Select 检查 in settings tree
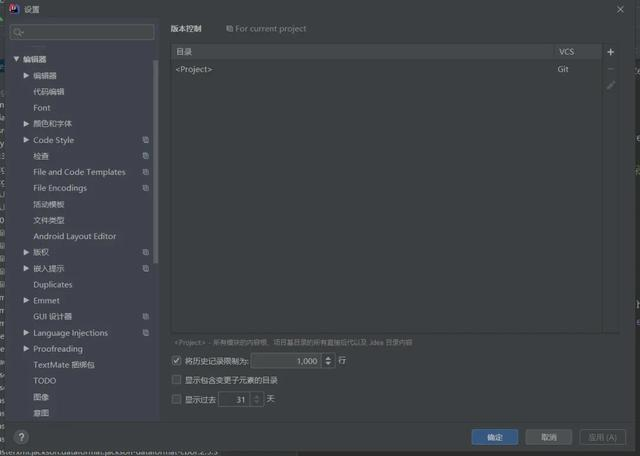This screenshot has width=640, height=456. pos(41,156)
